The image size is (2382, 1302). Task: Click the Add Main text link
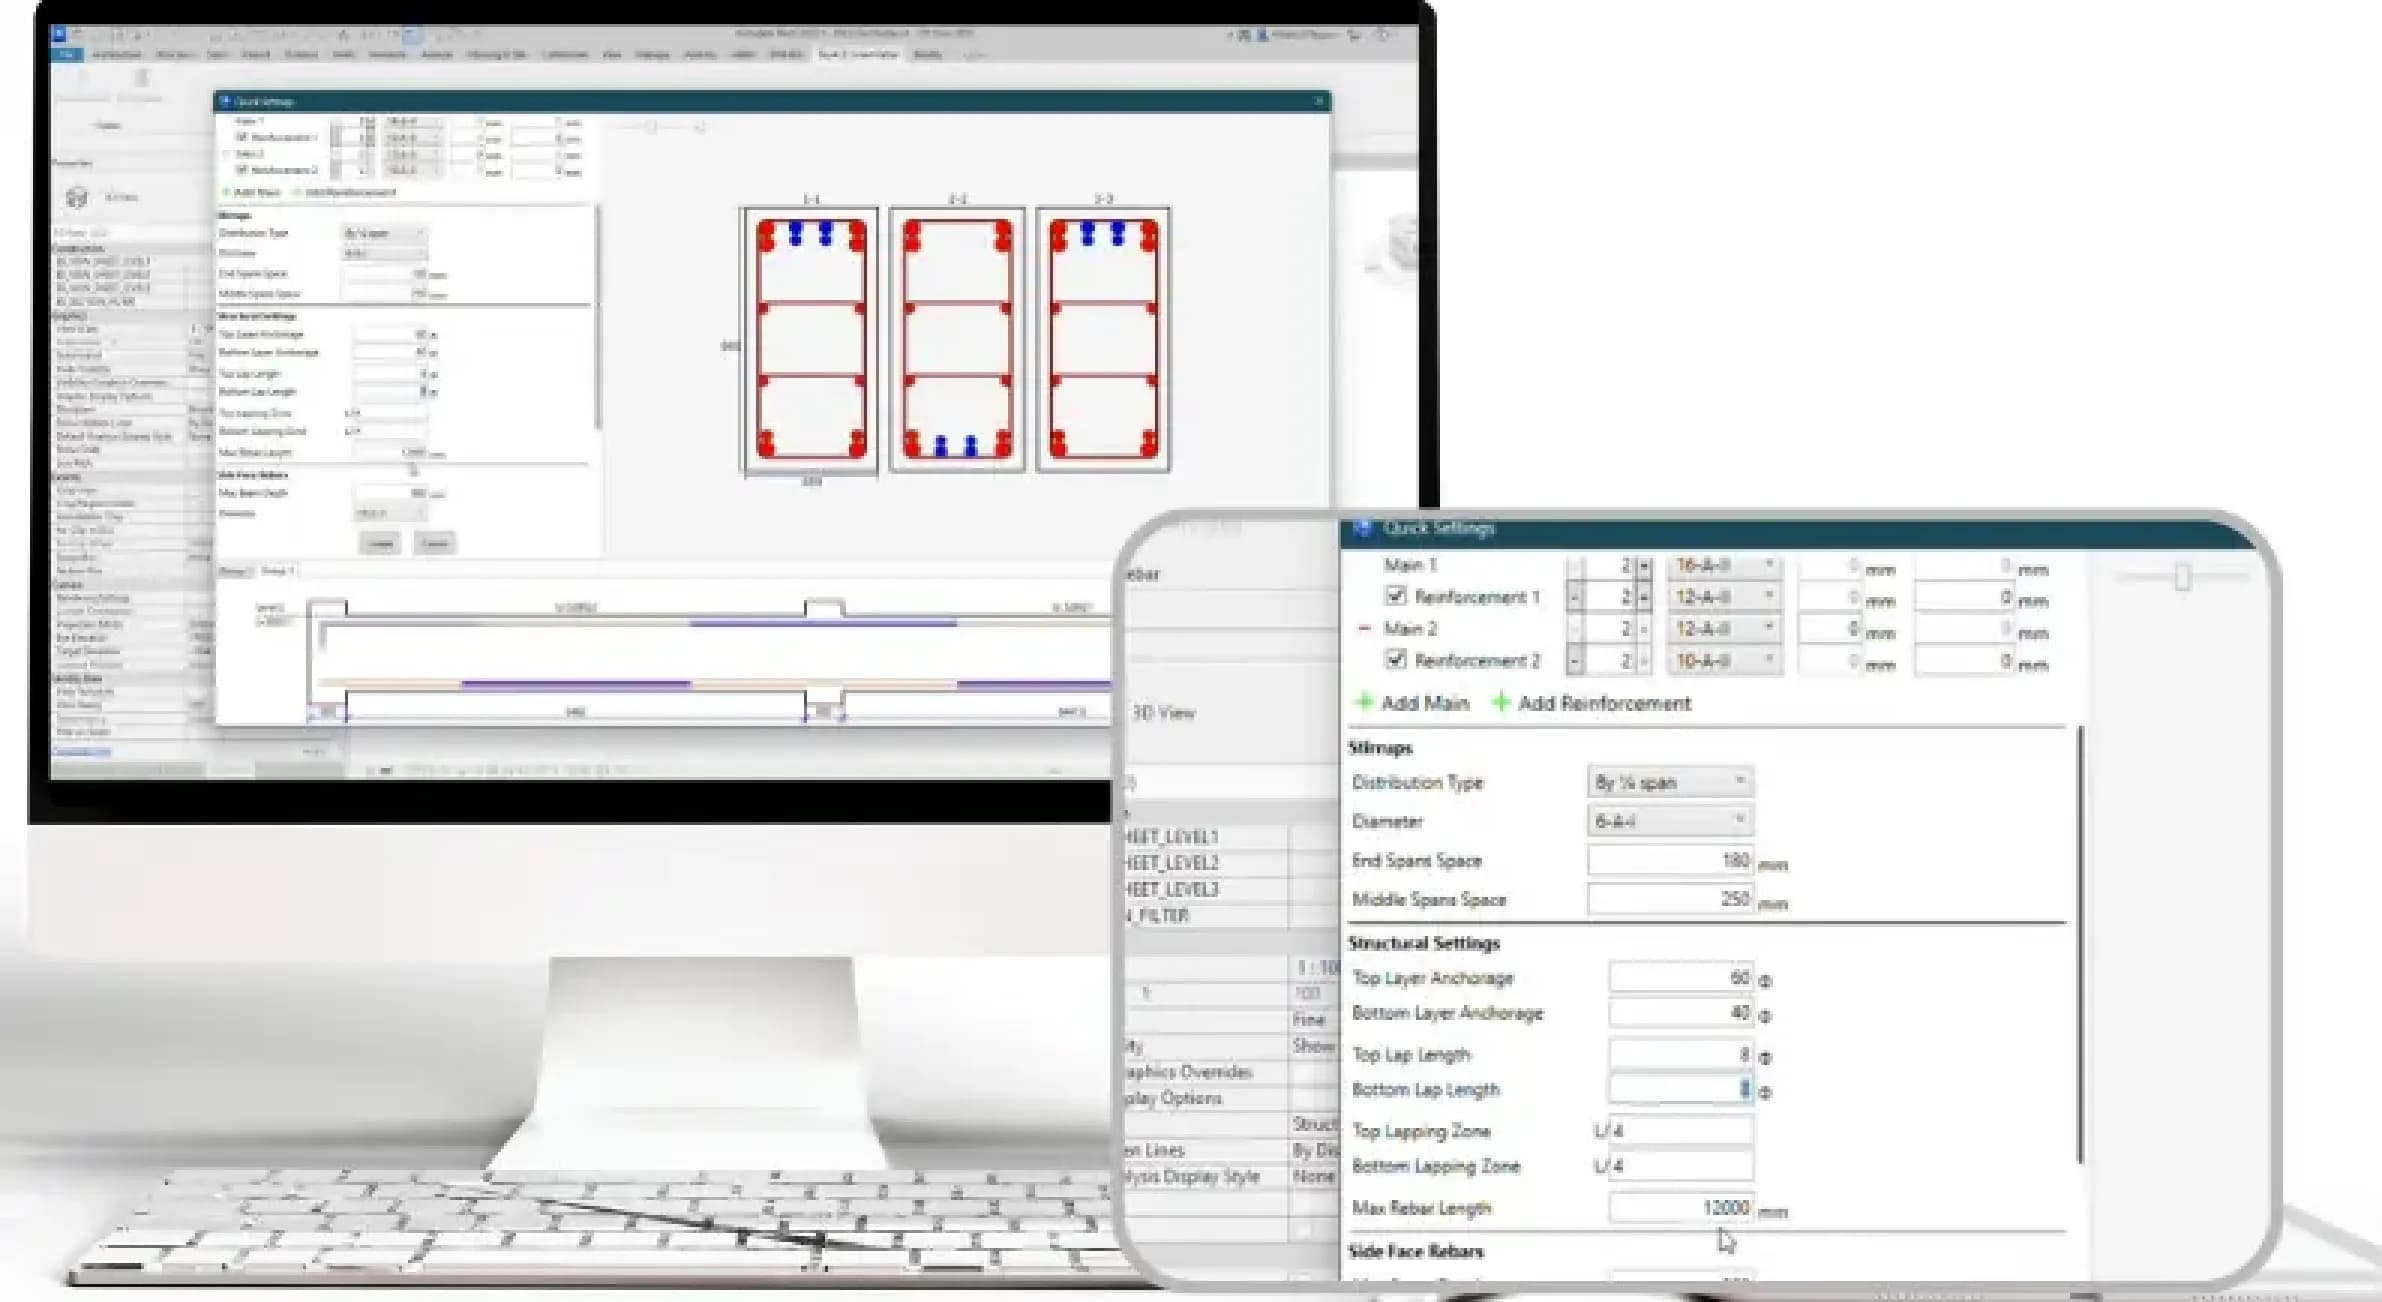[x=1425, y=703]
